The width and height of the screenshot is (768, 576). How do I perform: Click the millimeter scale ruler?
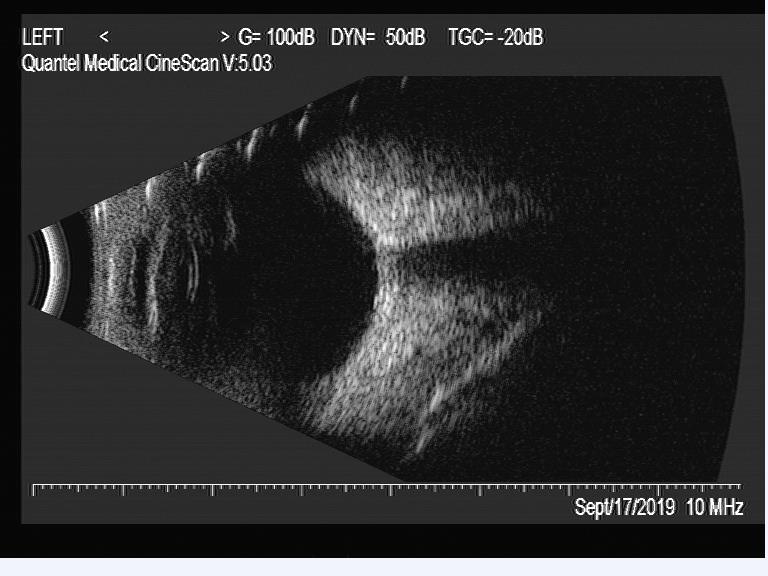[x=386, y=489]
